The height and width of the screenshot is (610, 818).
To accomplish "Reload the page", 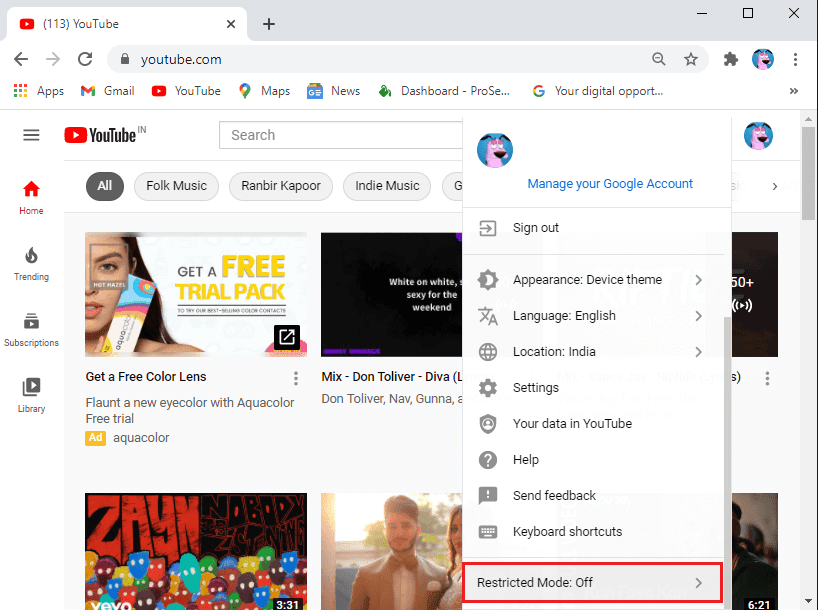I will tap(85, 59).
